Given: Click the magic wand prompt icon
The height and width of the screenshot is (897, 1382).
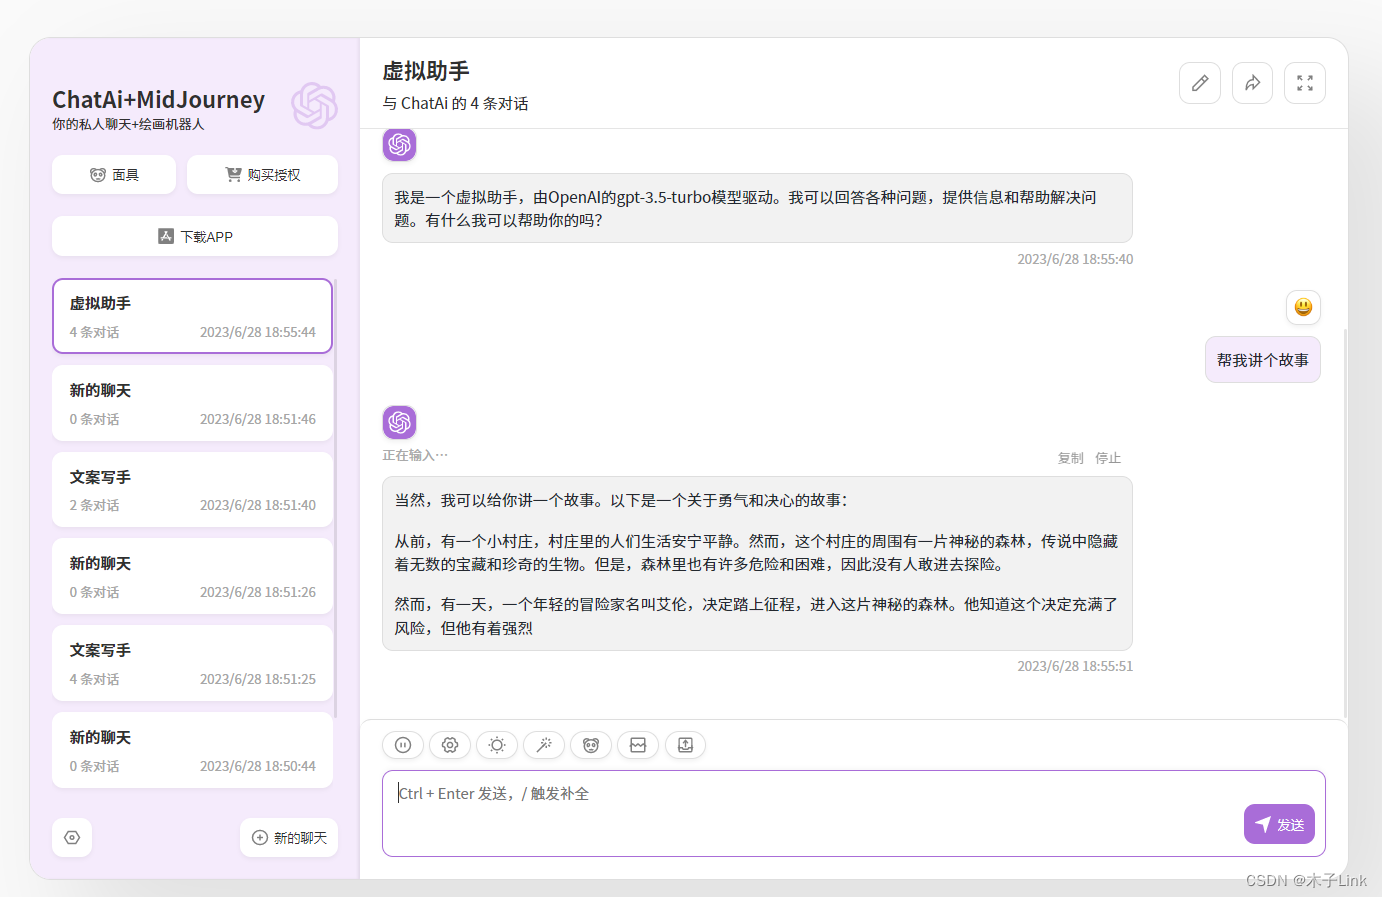Looking at the screenshot, I should (544, 745).
